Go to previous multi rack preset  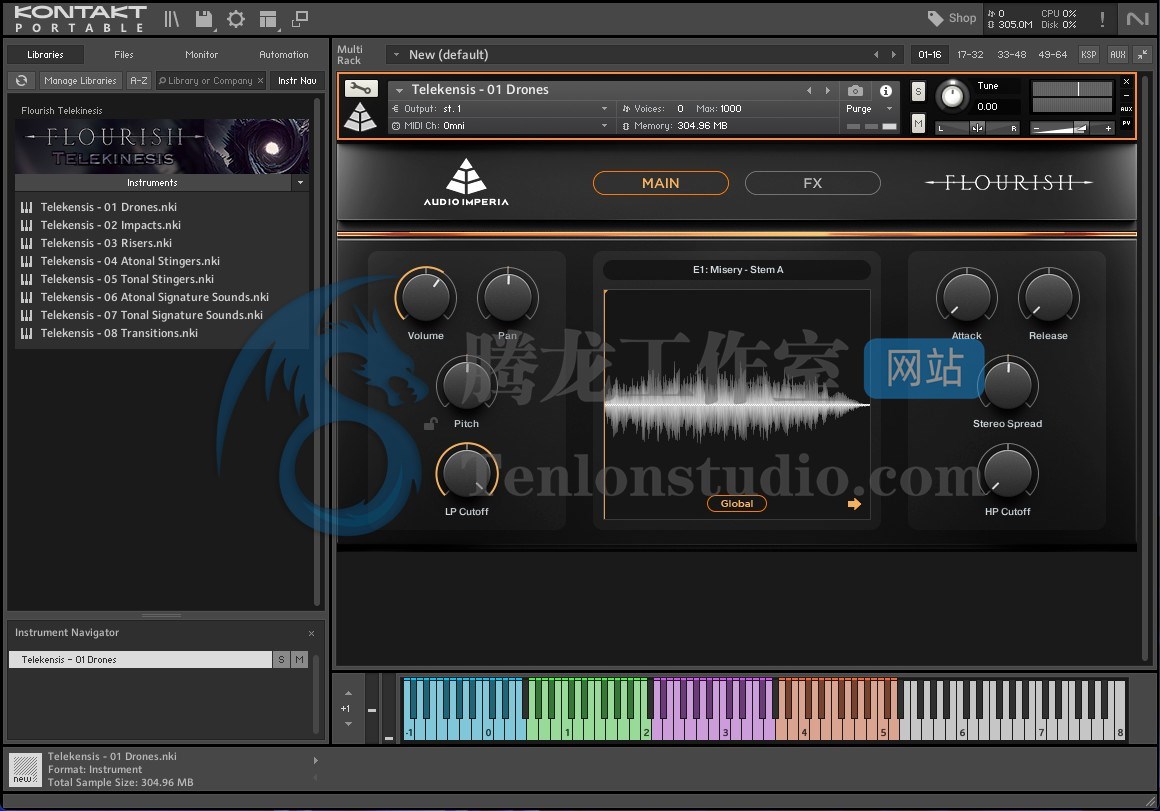click(876, 55)
